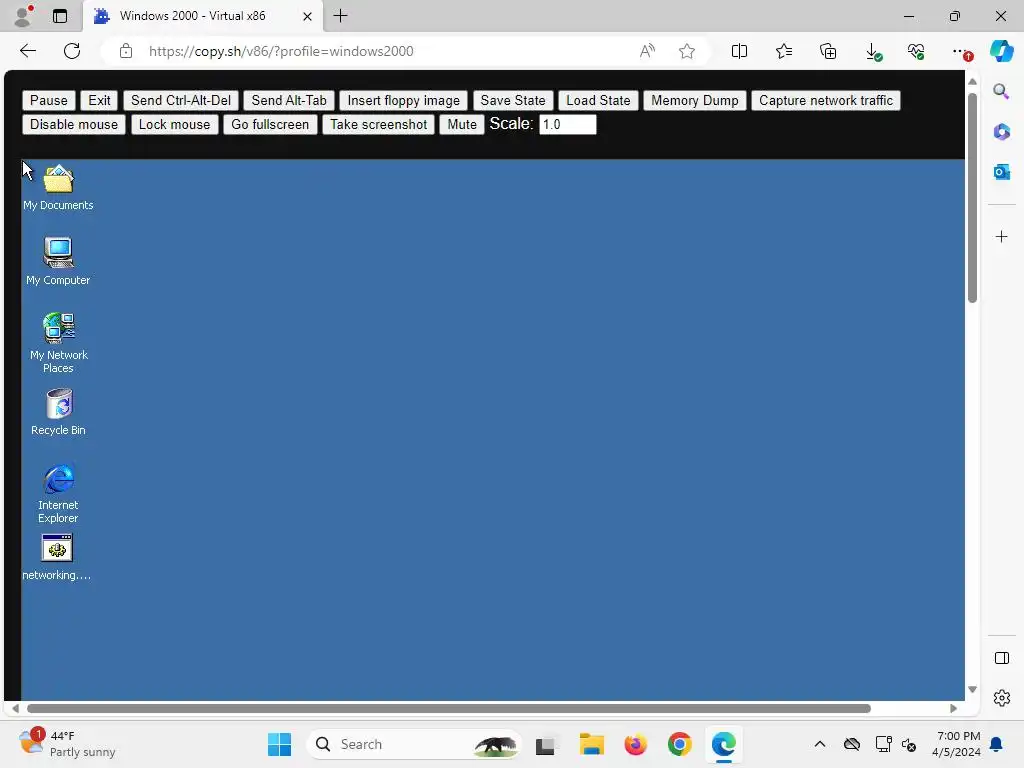Open Edge Settings and more menu
This screenshot has width=1024, height=768.
coord(961,52)
